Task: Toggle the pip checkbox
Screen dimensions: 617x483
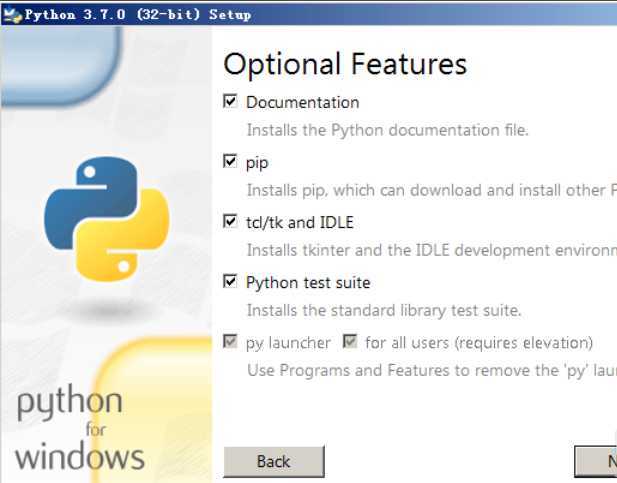Action: click(x=230, y=161)
